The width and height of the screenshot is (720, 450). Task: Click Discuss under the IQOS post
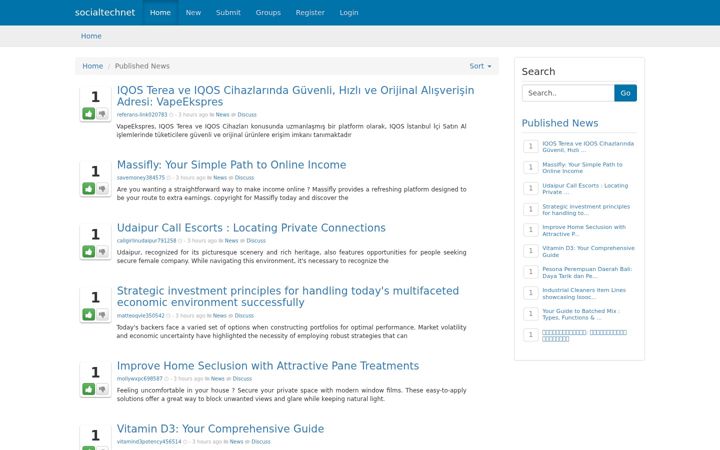(247, 115)
